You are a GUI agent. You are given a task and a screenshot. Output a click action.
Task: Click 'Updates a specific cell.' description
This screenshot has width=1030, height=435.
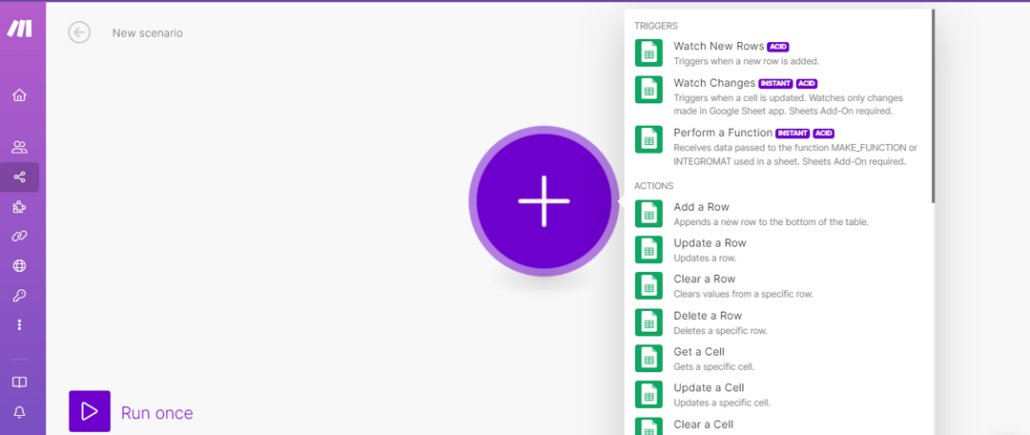pos(722,403)
